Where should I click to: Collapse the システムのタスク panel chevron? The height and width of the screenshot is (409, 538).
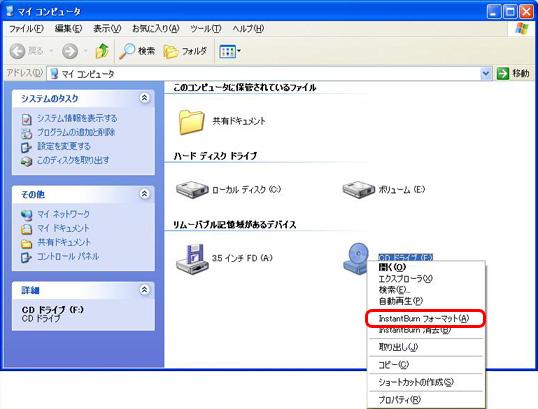144,98
